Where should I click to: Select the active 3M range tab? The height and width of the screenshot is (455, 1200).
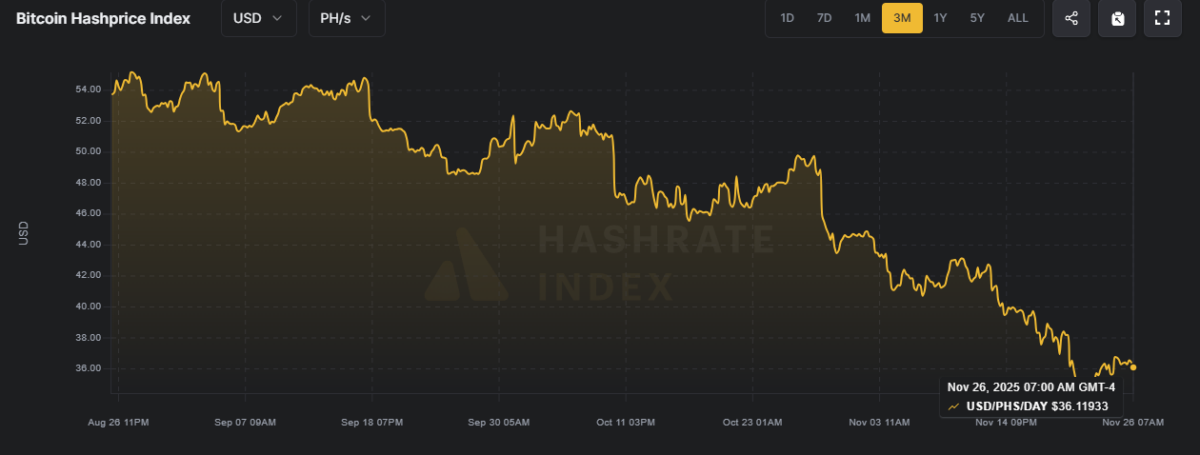click(x=902, y=18)
